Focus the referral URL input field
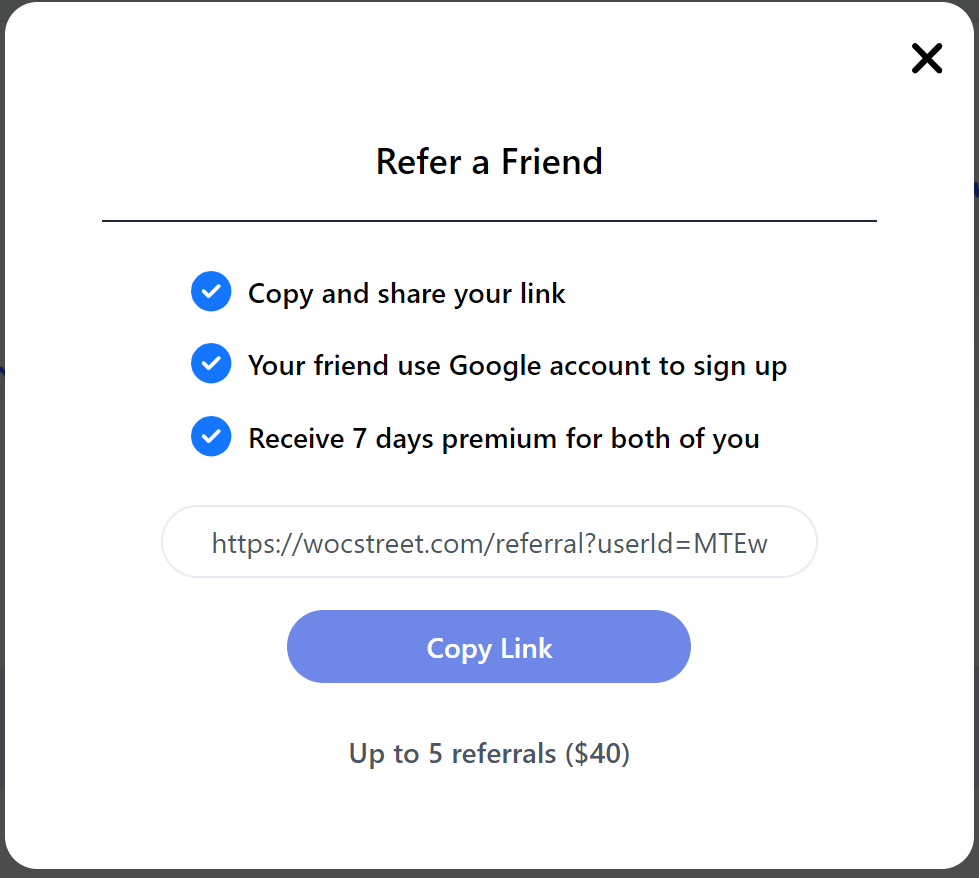The image size is (979, 878). (490, 542)
